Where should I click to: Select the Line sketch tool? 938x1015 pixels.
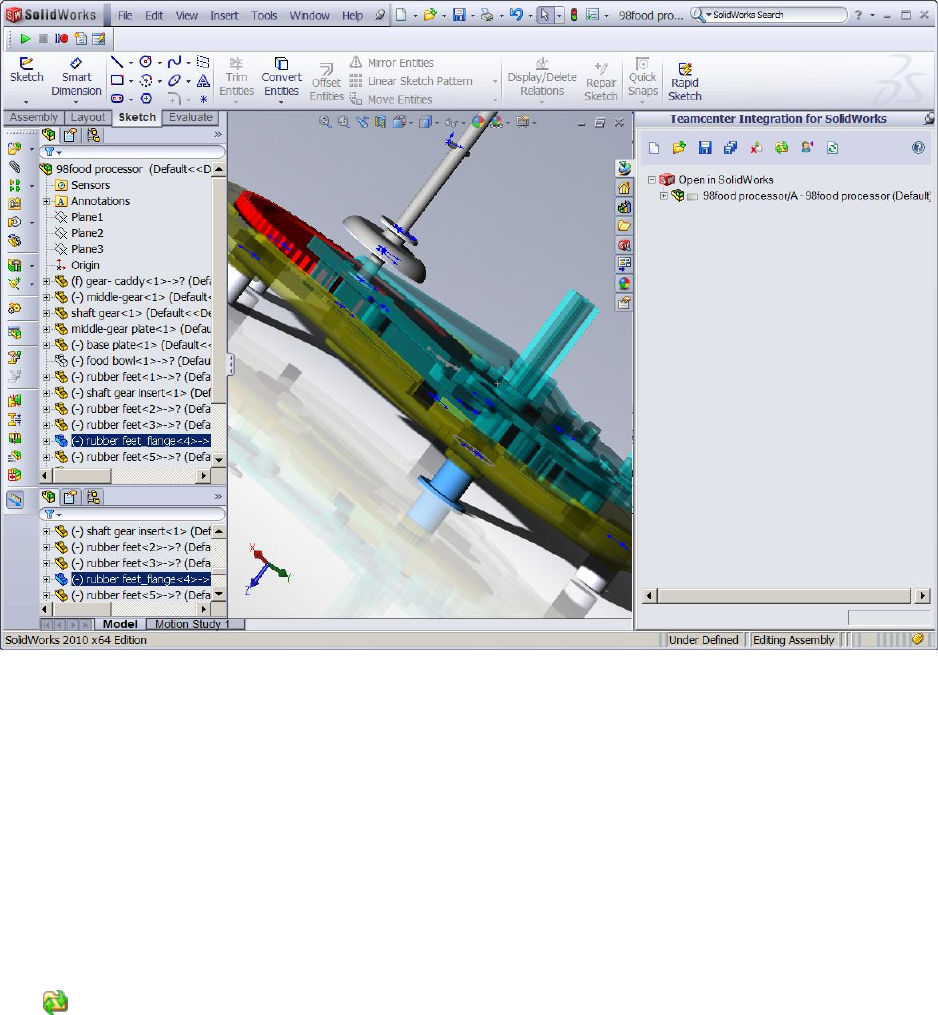[x=117, y=62]
